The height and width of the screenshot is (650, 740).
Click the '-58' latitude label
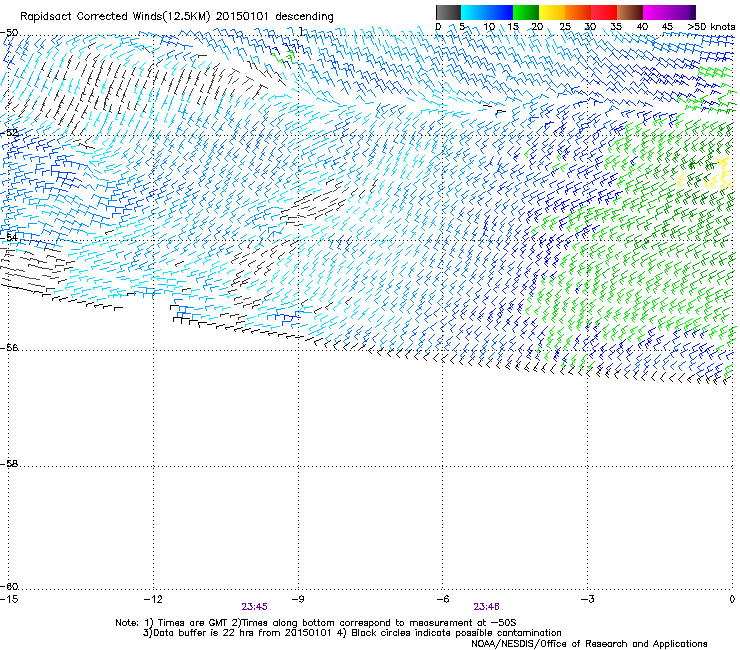[9, 464]
